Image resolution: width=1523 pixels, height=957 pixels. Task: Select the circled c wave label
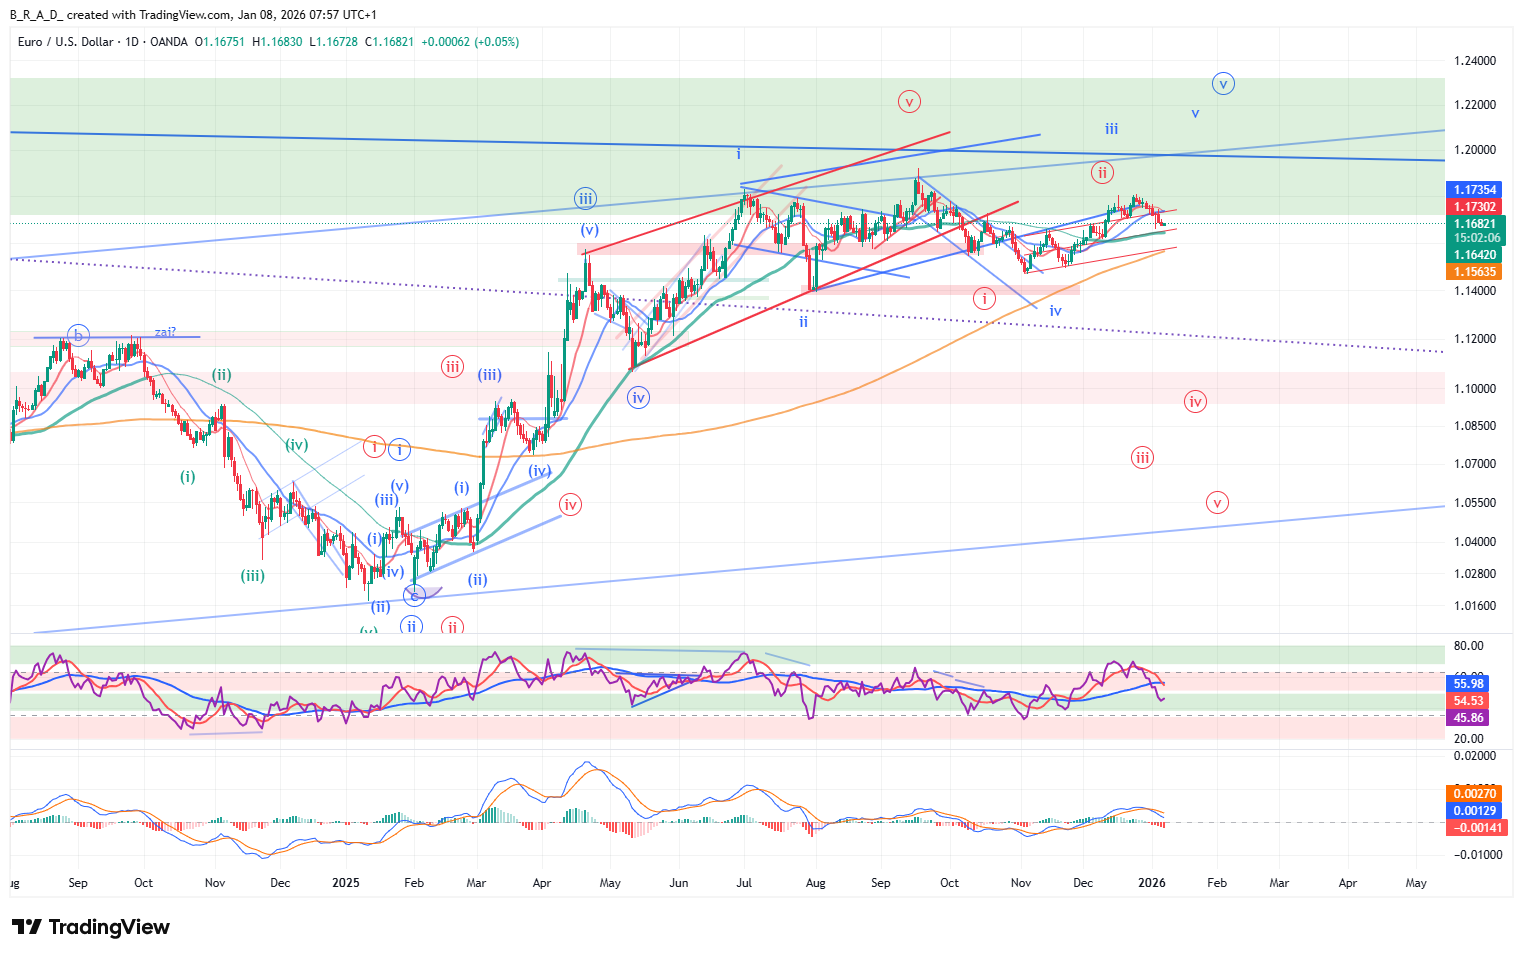pos(414,596)
